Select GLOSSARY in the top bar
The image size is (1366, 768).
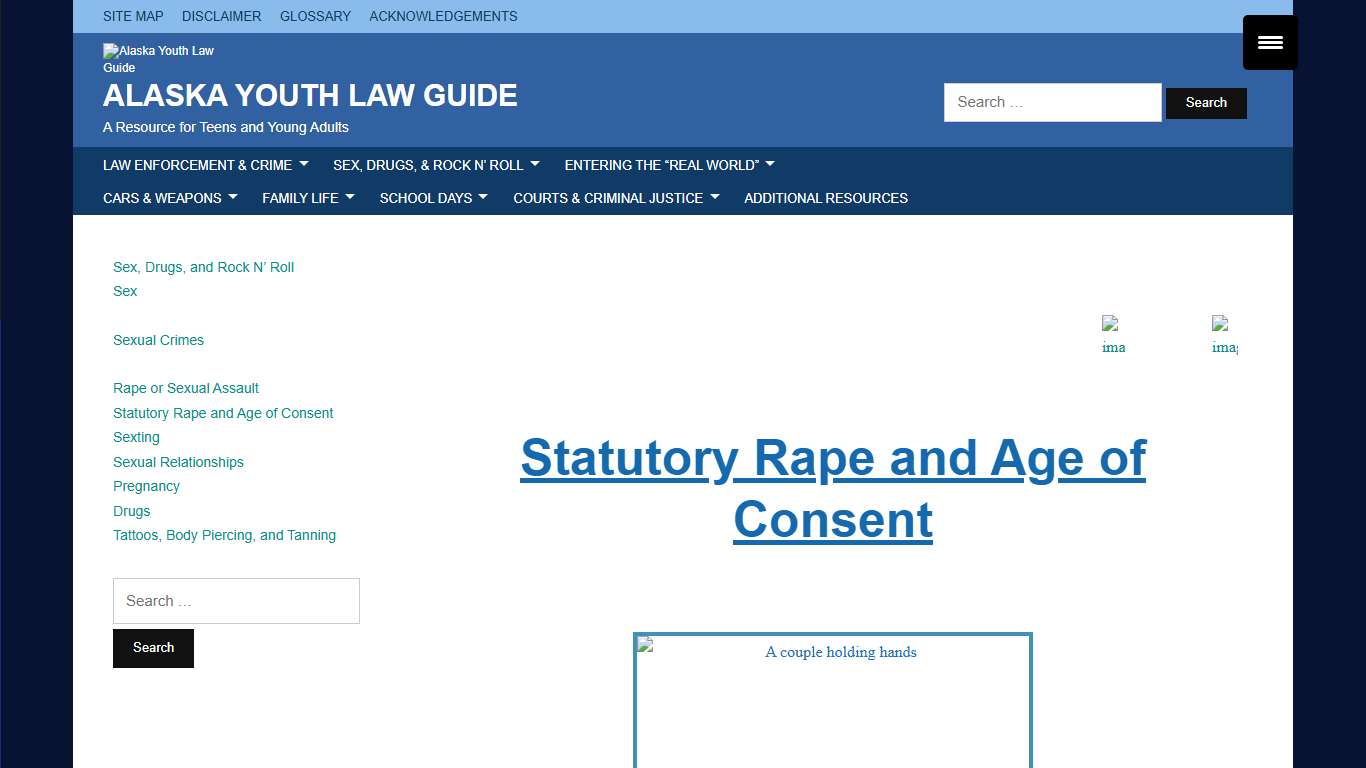pyautogui.click(x=315, y=16)
